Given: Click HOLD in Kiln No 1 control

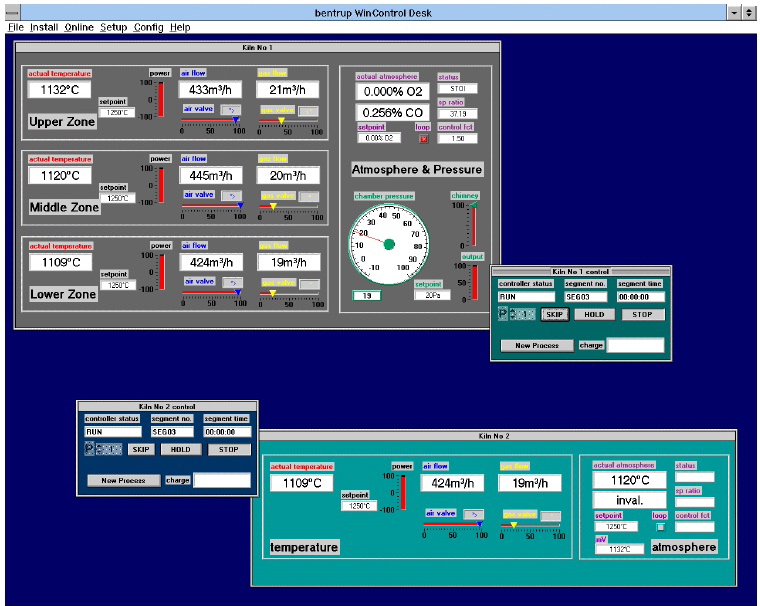Looking at the screenshot, I should [594, 314].
